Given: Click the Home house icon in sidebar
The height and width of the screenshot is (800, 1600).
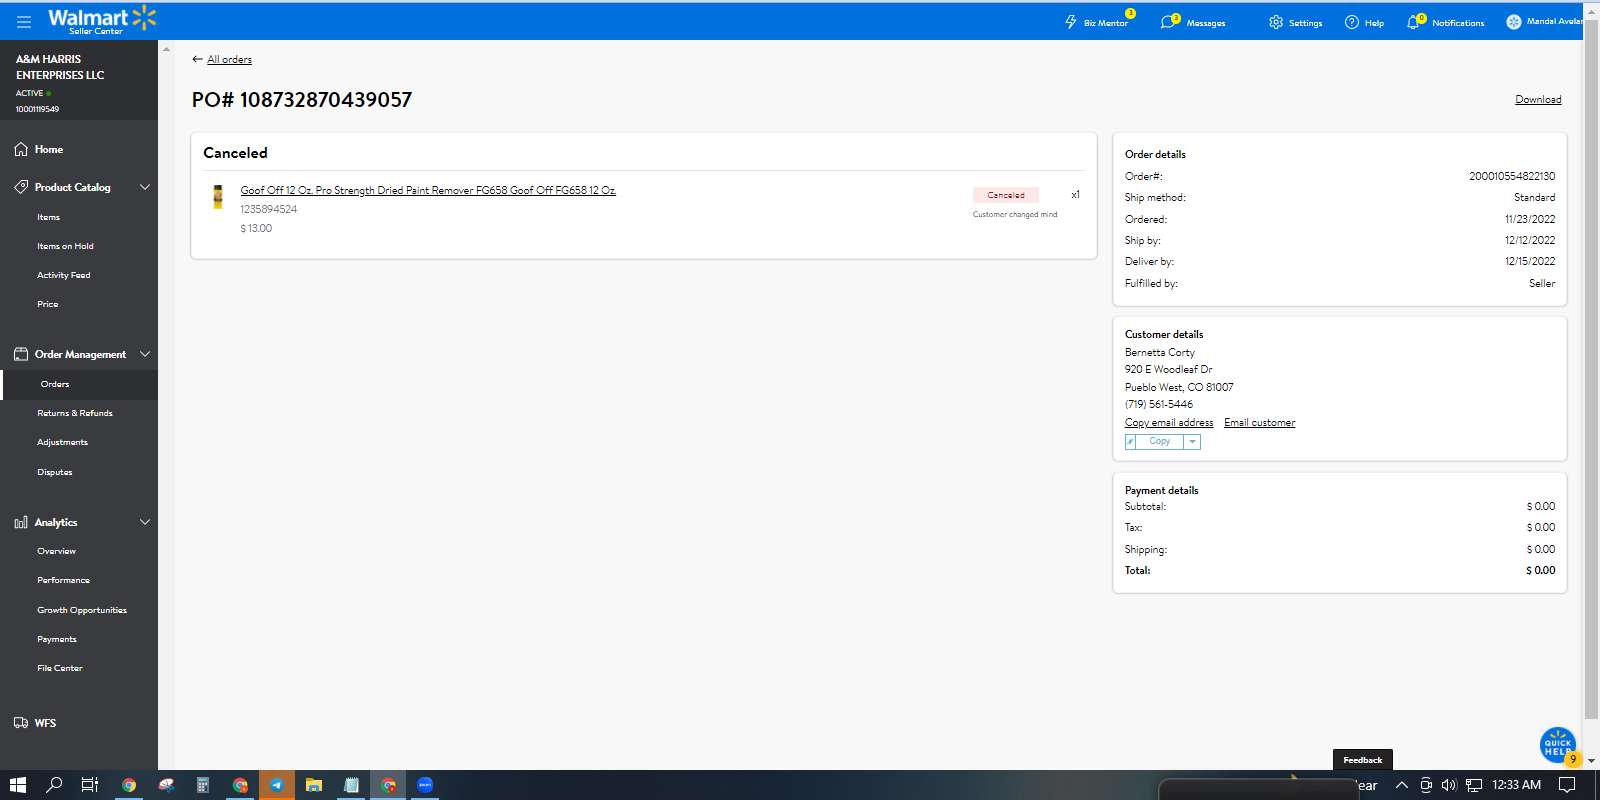Looking at the screenshot, I should pos(21,149).
